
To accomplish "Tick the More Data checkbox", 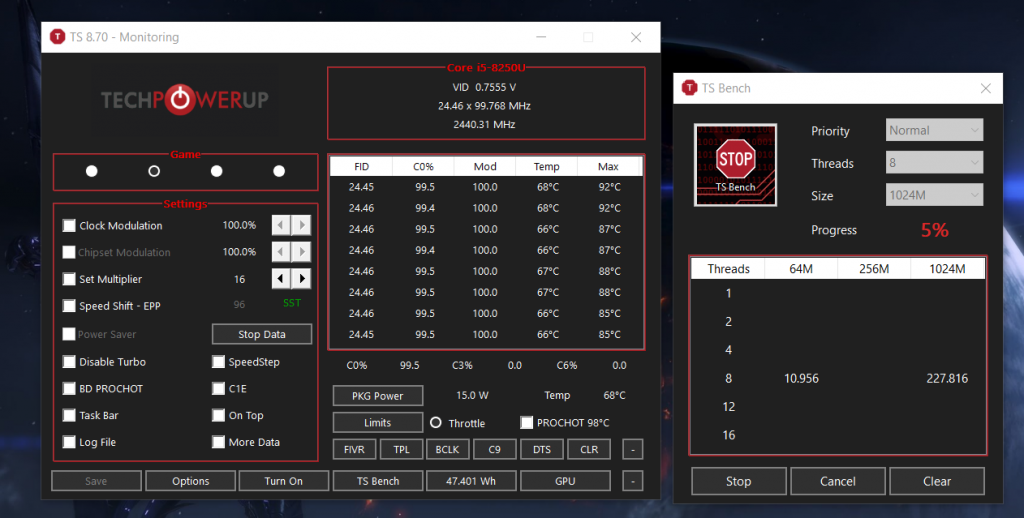I will (x=218, y=442).
